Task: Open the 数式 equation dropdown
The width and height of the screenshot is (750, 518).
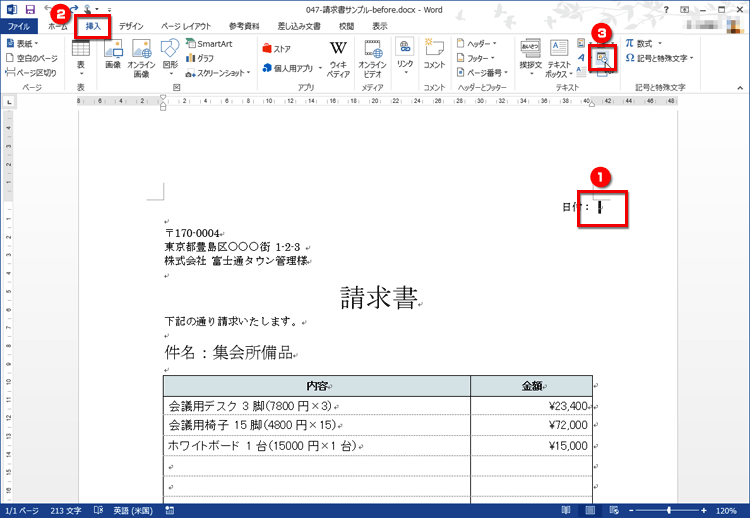Action: click(644, 44)
